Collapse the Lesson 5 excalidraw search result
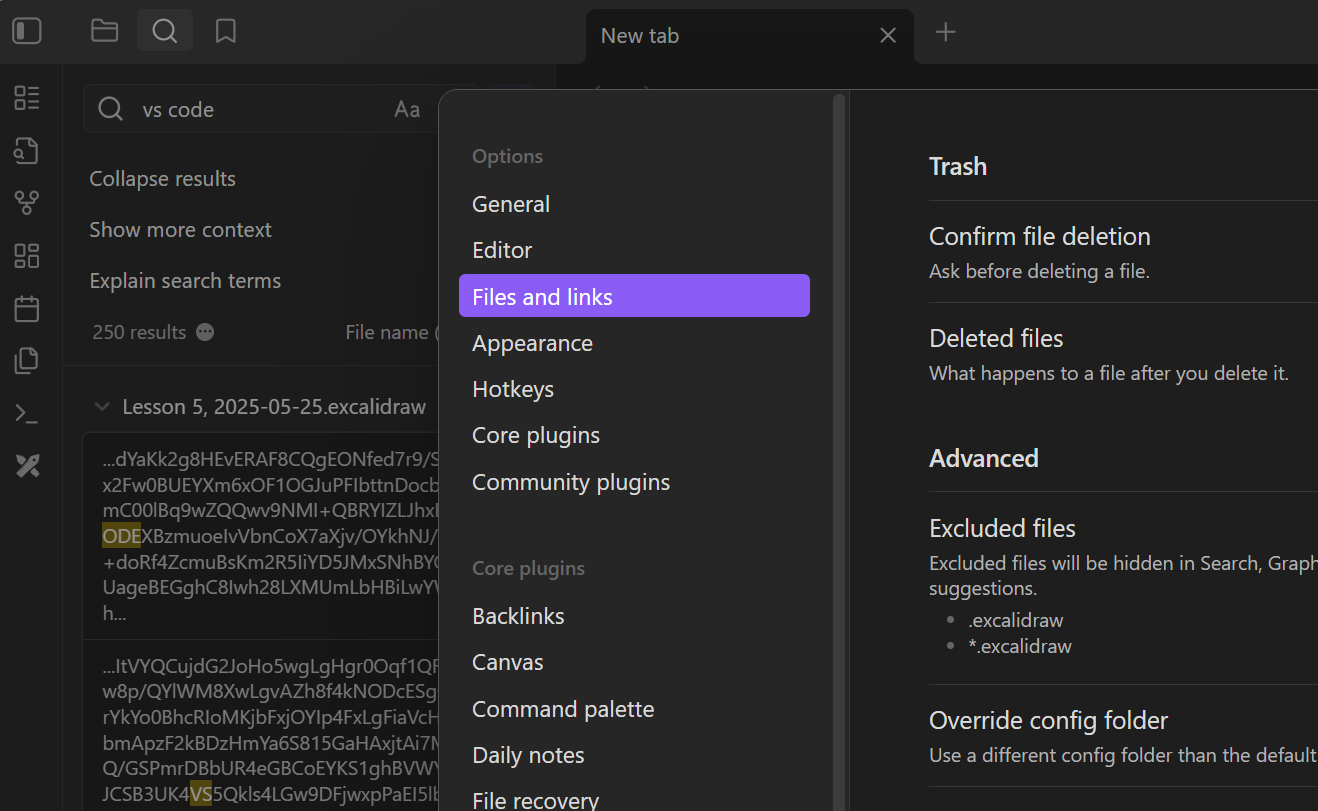This screenshot has height=811, width=1318. pyautogui.click(x=101, y=407)
